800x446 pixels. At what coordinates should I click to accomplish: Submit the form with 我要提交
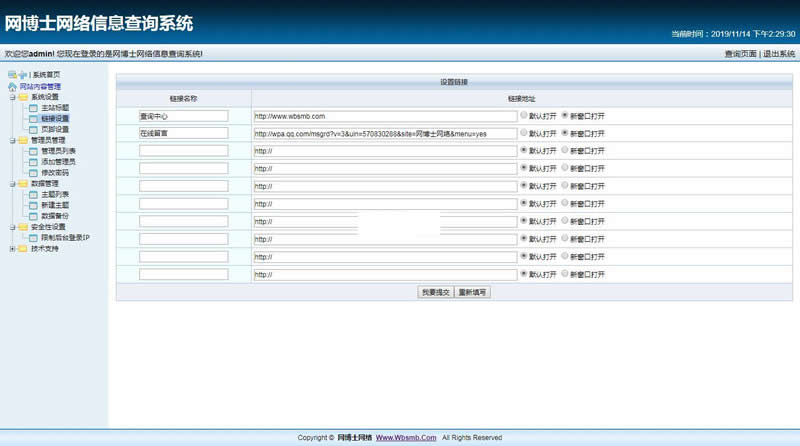[x=436, y=292]
